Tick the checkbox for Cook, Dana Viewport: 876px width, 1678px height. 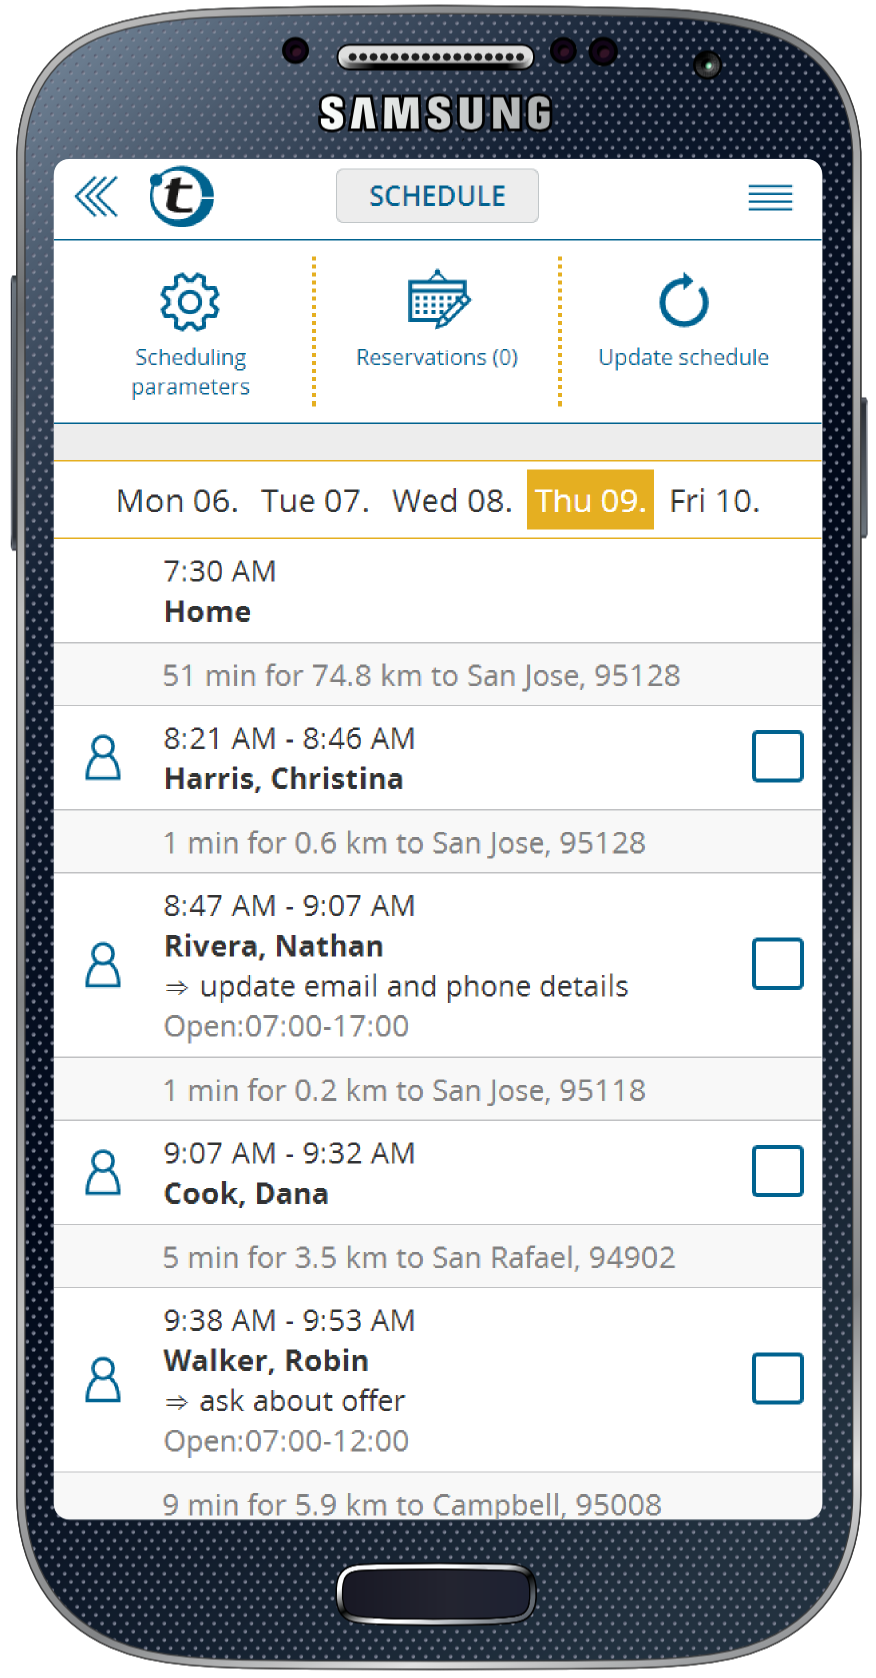pos(777,1171)
